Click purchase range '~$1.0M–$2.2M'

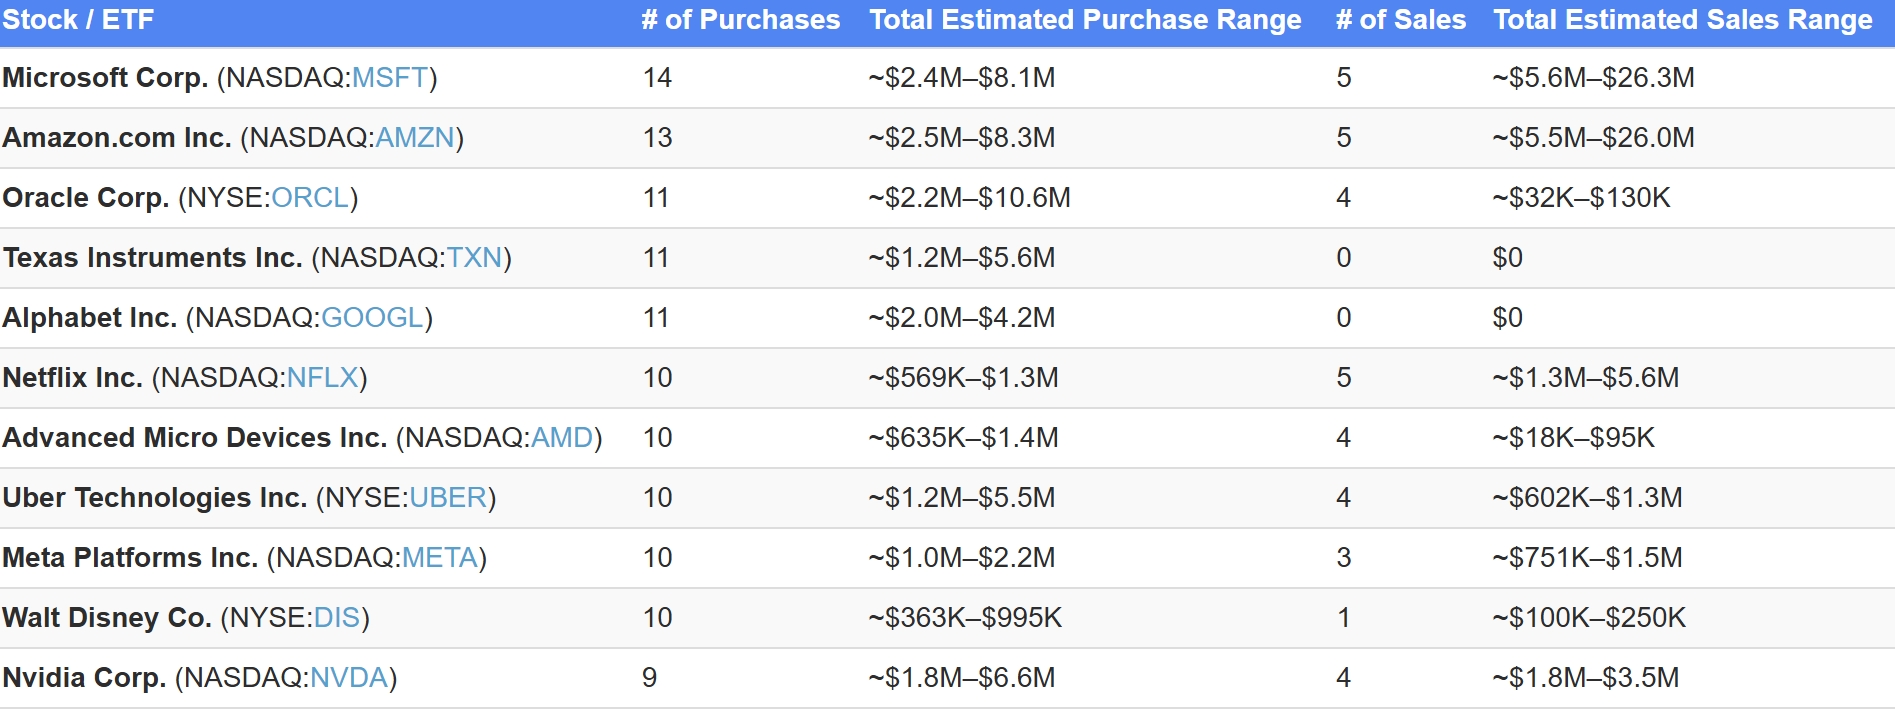click(962, 558)
